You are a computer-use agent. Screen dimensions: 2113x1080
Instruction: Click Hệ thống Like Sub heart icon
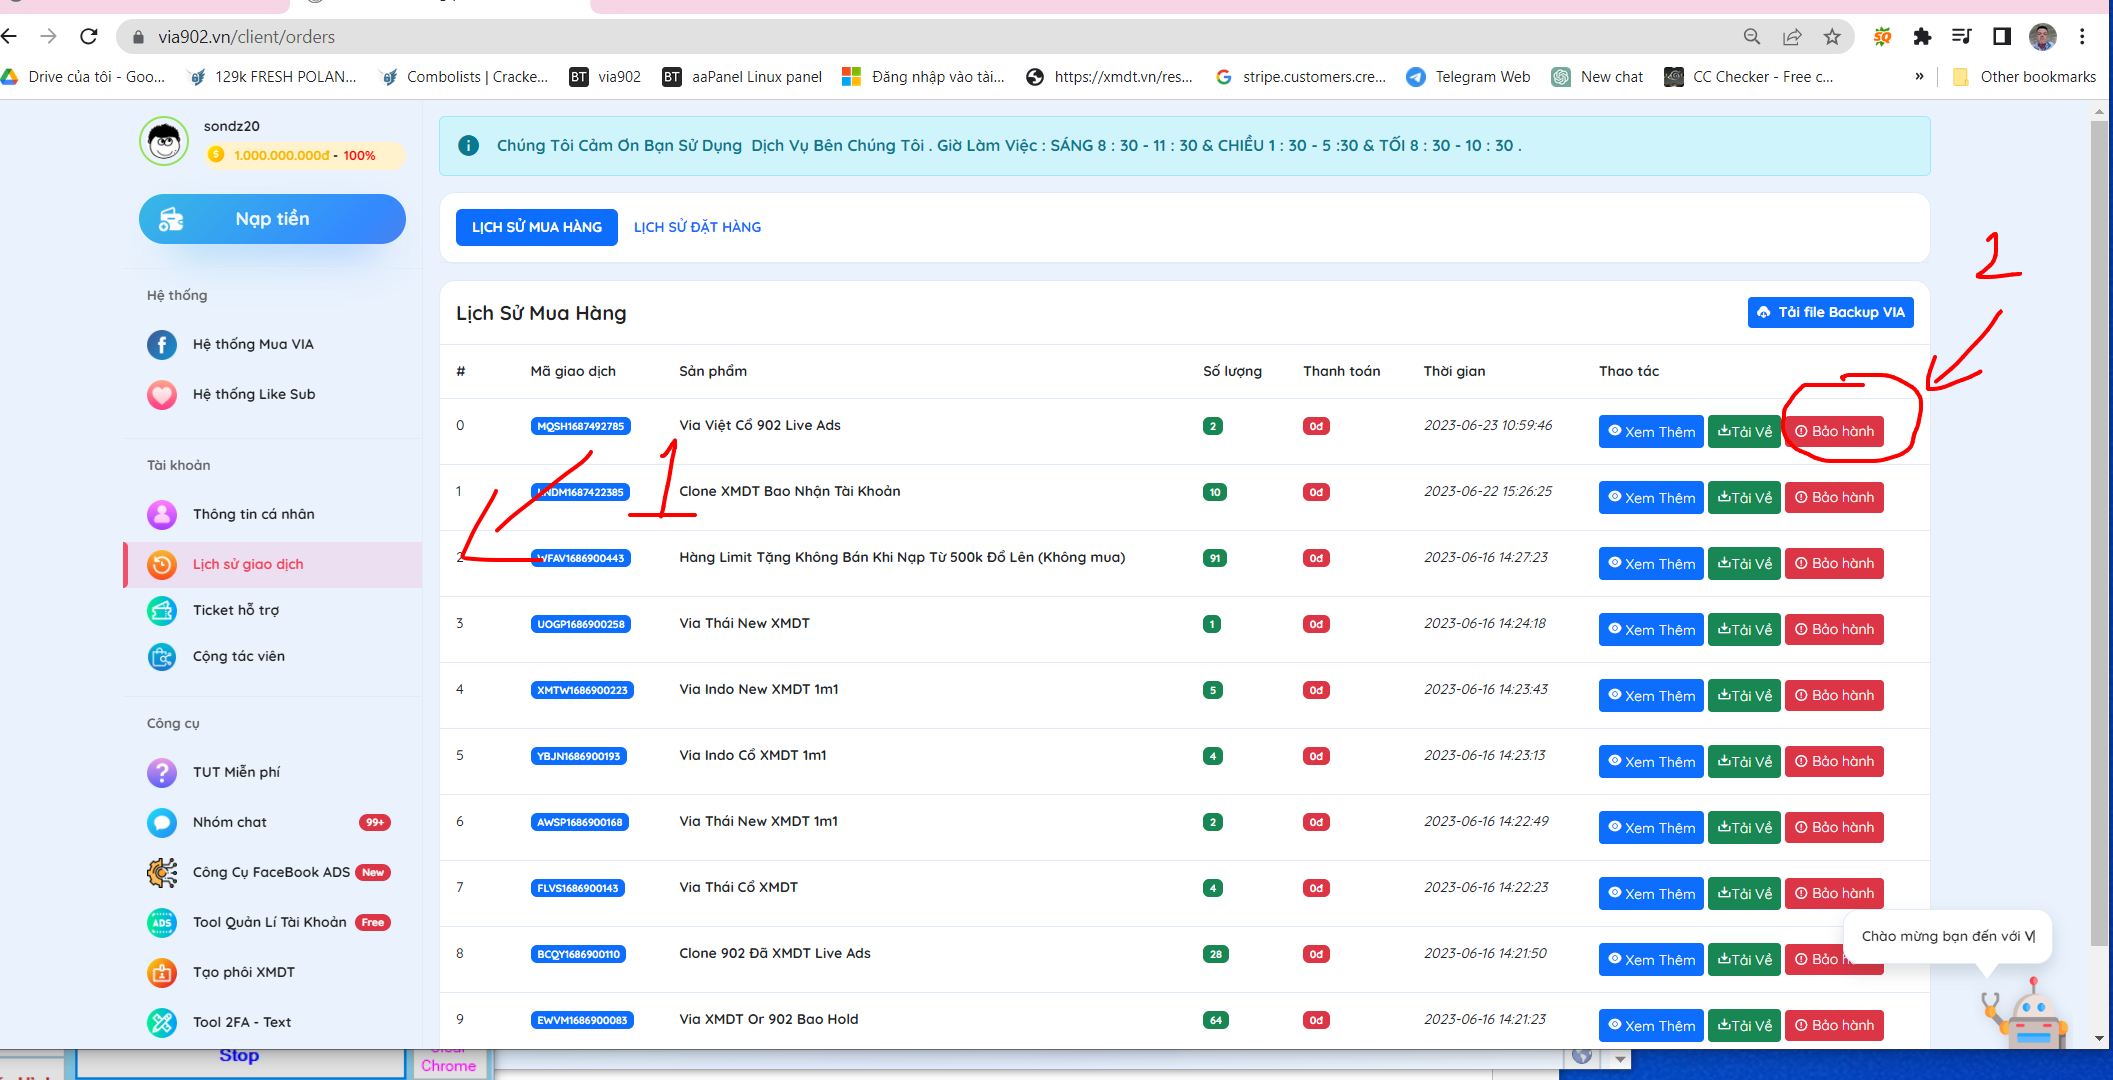click(x=162, y=394)
